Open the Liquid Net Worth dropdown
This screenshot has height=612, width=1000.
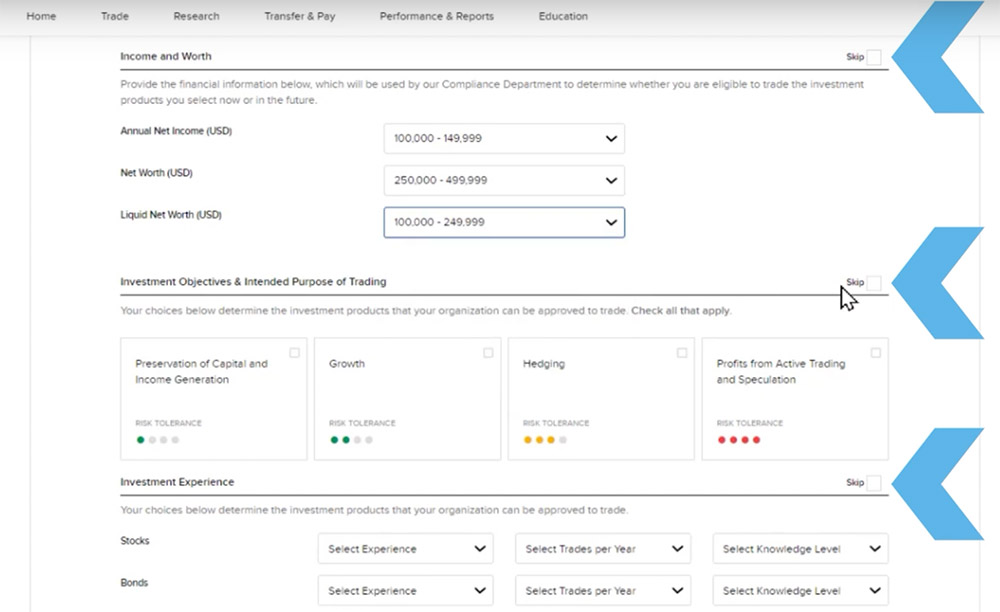pos(503,222)
